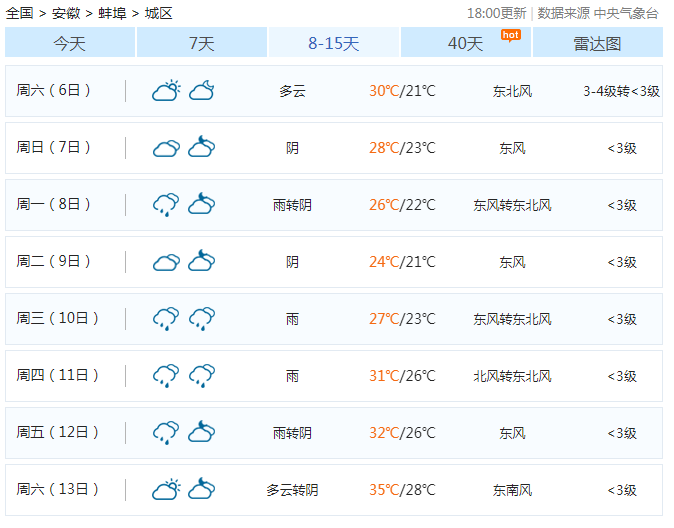Screen dimensions: 674x528
Task: Select the 8-15天 forecast tab
Action: pos(334,43)
